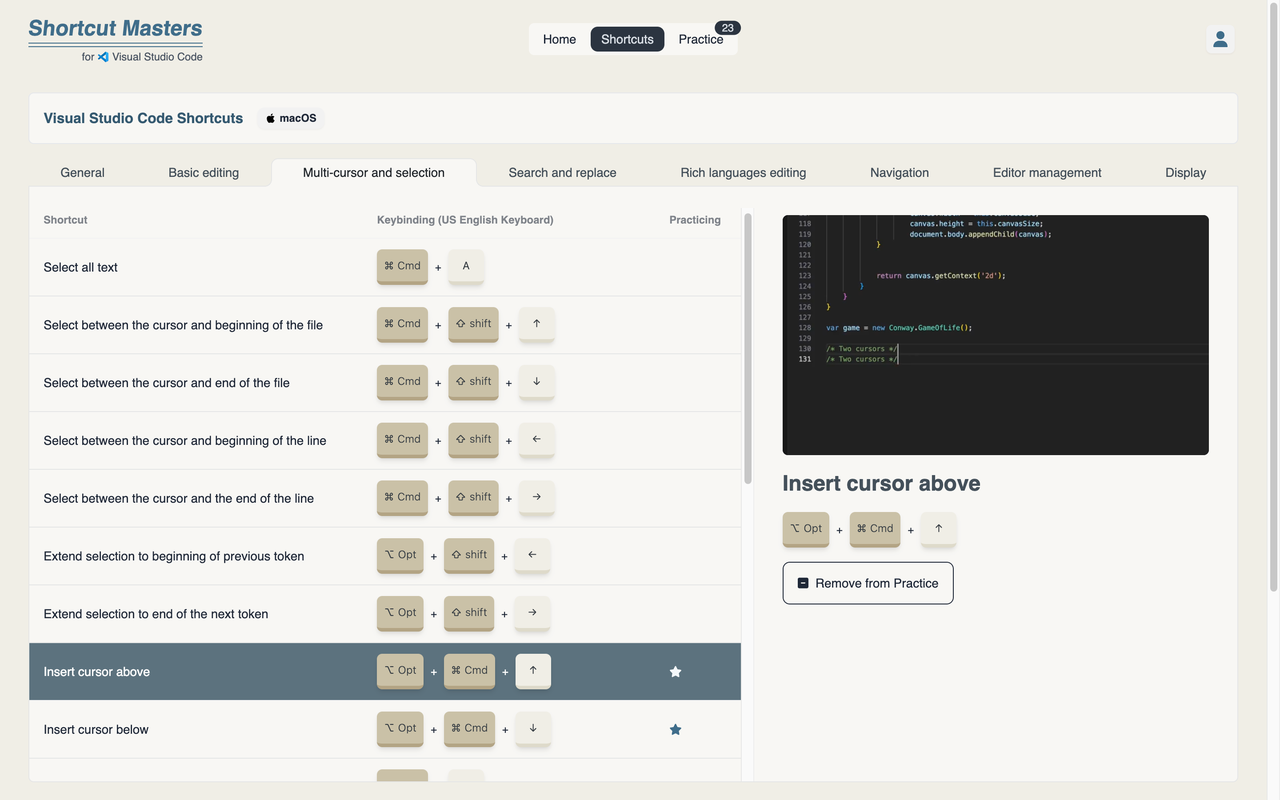Select the Multi-cursor and selection tab

click(x=374, y=172)
